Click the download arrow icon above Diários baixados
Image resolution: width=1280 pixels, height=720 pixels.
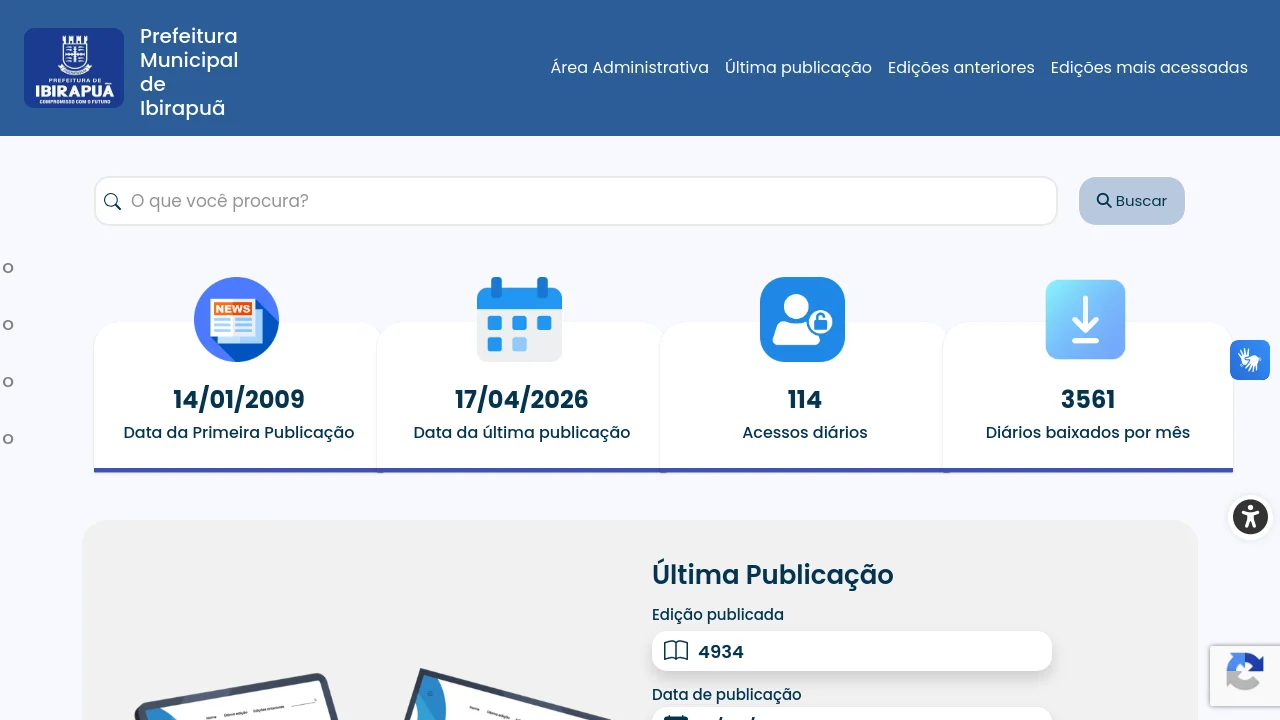pyautogui.click(x=1085, y=320)
